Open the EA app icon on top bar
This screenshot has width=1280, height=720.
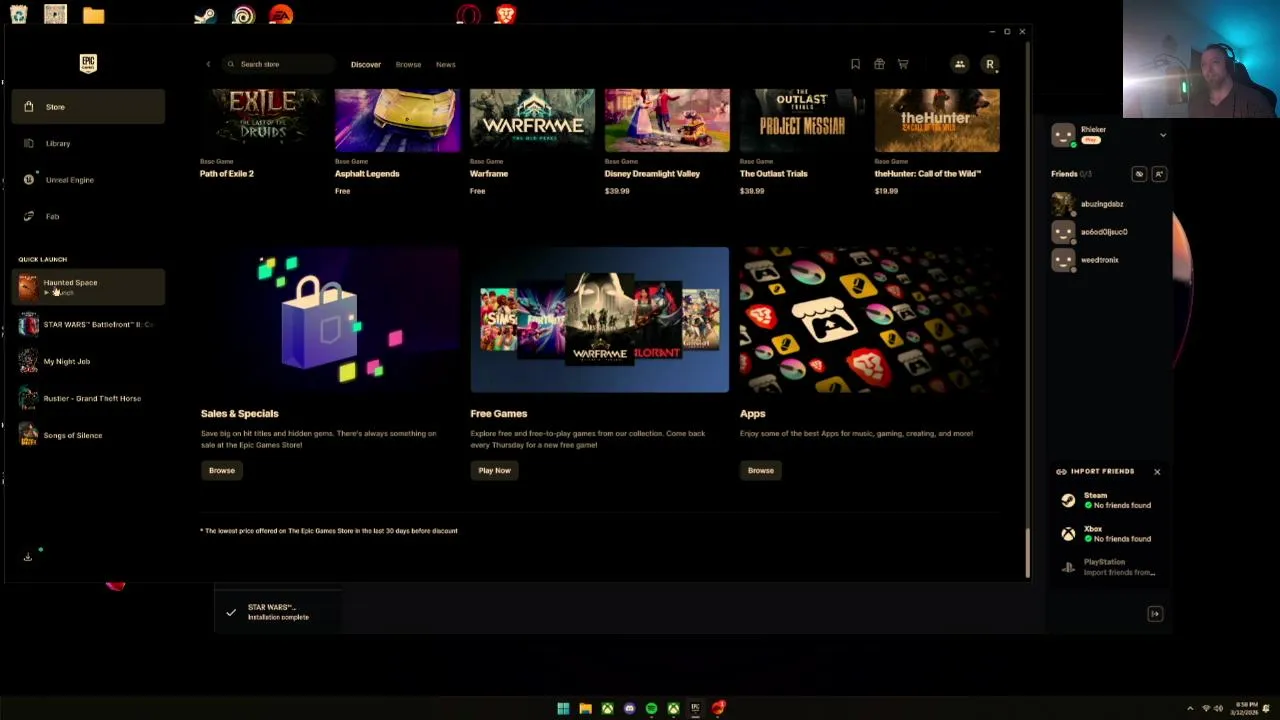(281, 15)
